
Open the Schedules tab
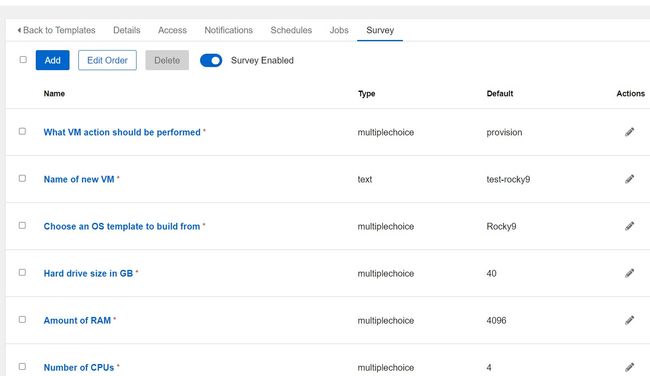(291, 30)
